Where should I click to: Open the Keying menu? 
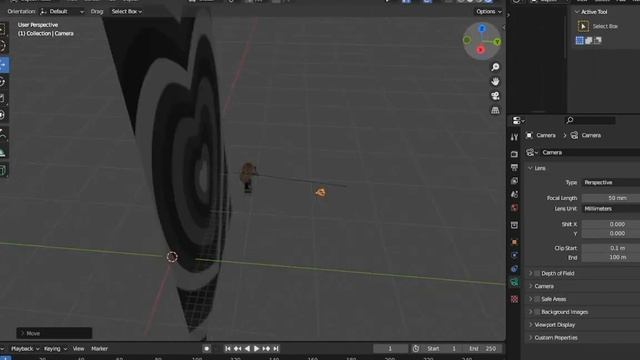point(55,349)
